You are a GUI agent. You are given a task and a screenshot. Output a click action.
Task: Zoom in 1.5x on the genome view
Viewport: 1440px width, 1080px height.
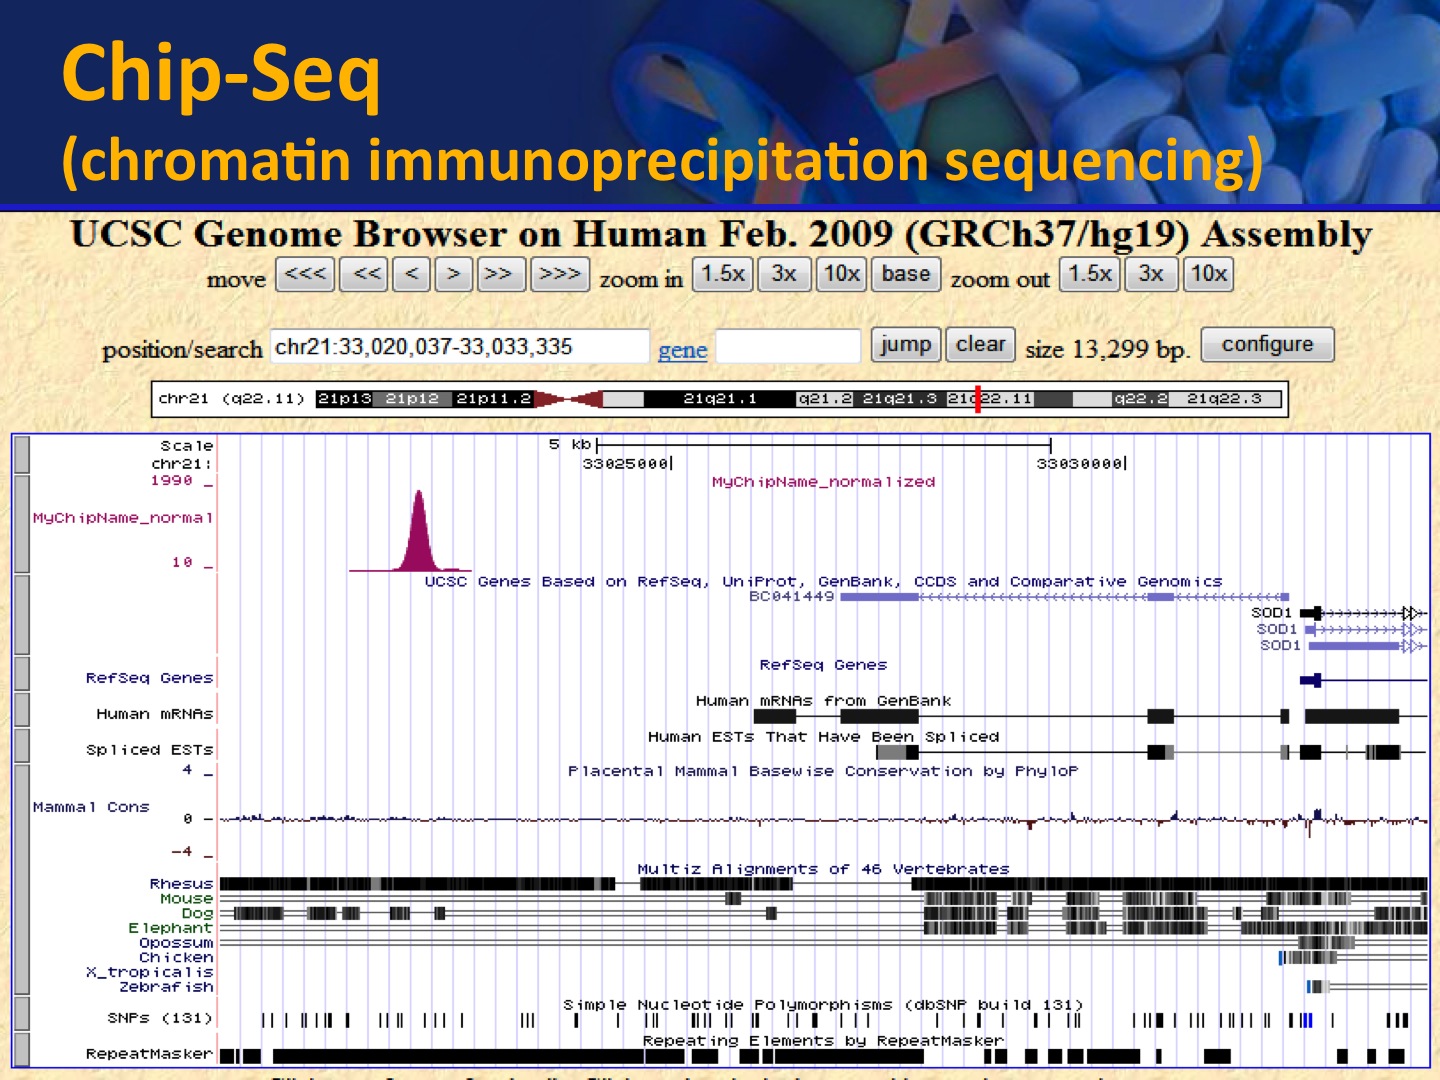(722, 274)
